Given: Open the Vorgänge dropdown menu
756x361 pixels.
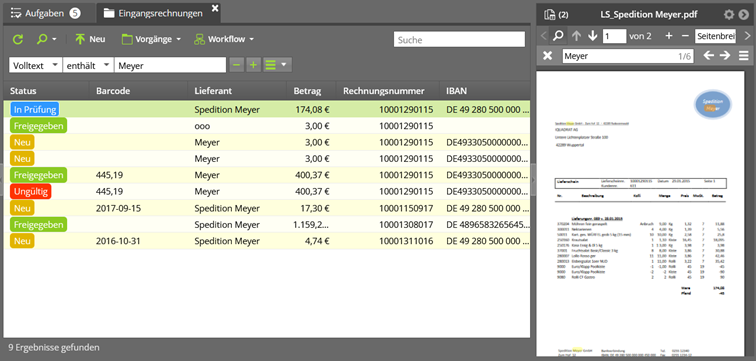Looking at the screenshot, I should tap(151, 40).
